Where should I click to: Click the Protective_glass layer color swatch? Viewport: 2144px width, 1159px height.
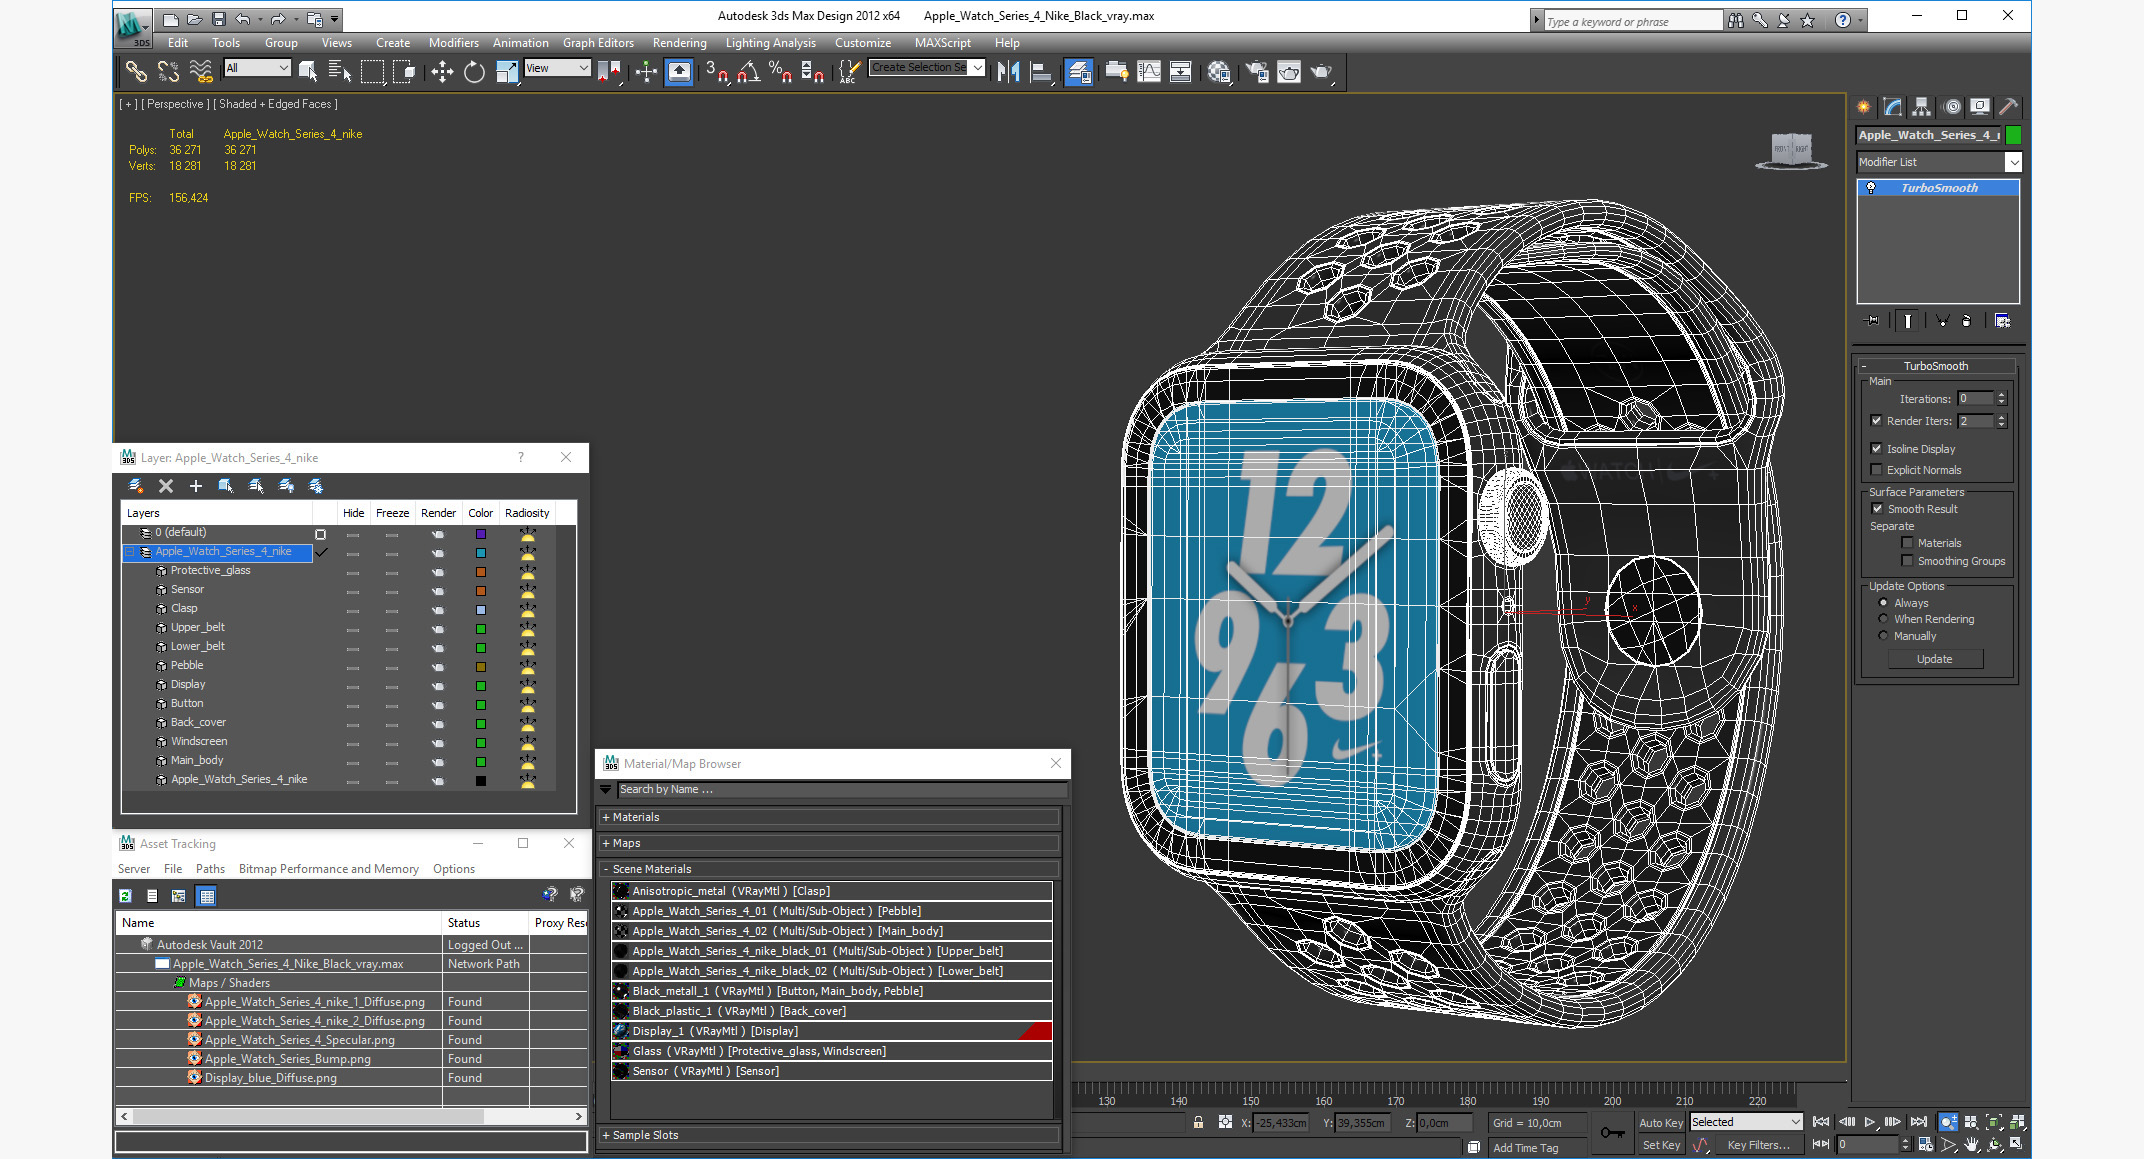click(481, 572)
